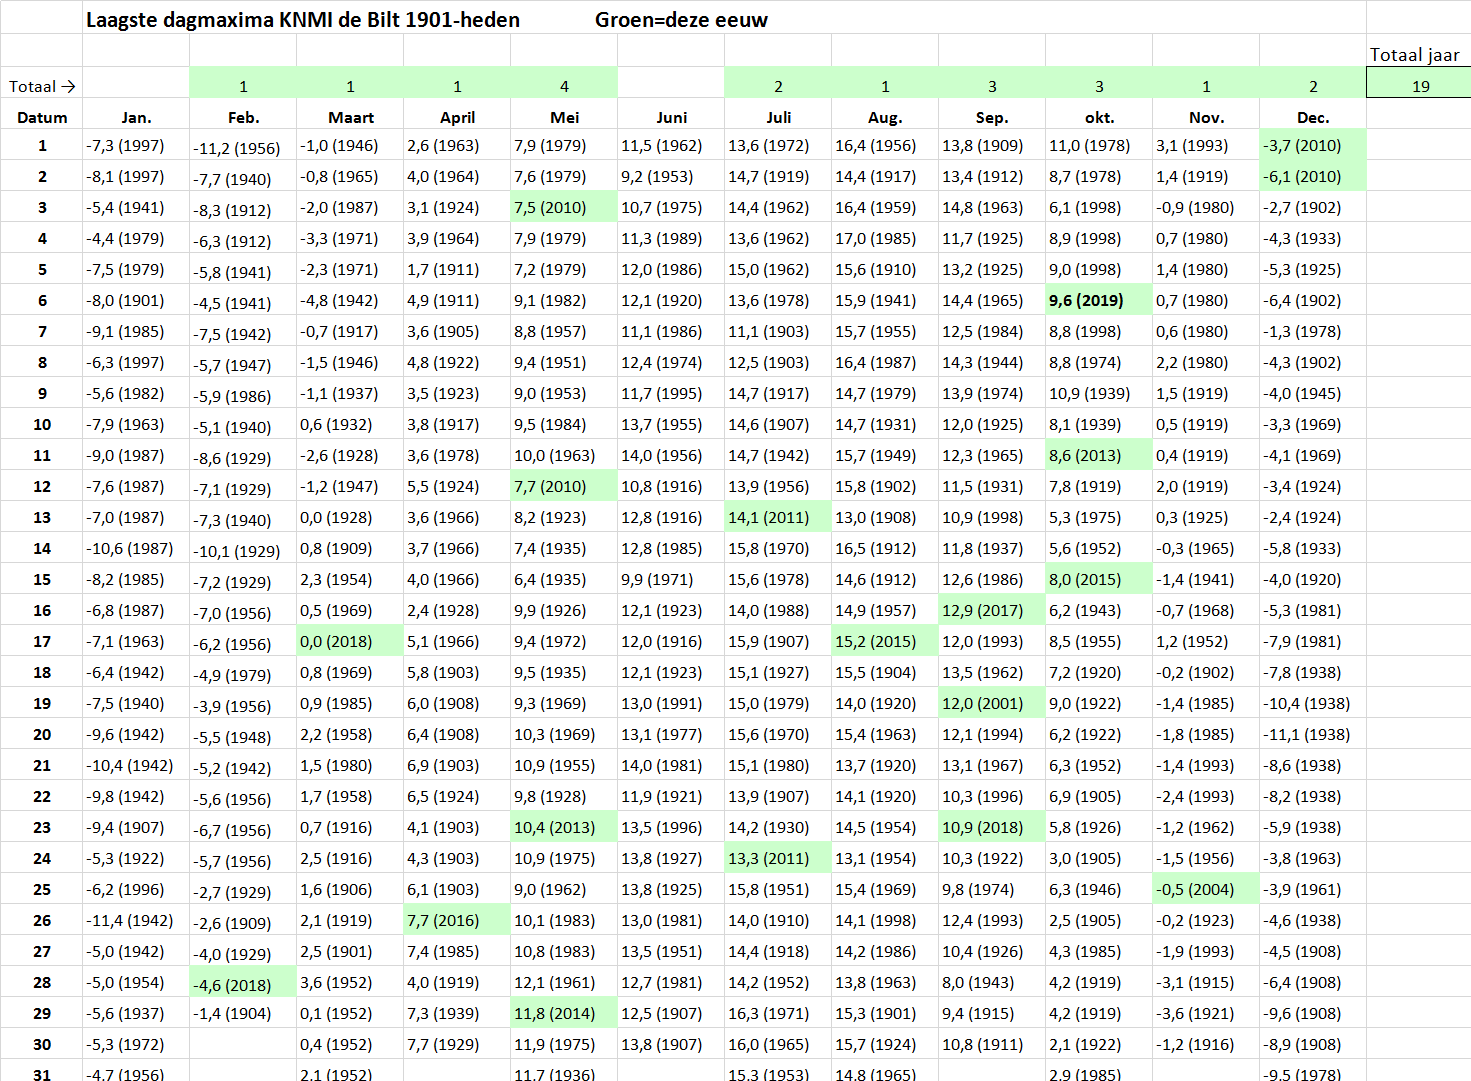
Task: Select the green cell '0,0 (2018)'
Action: tap(350, 641)
